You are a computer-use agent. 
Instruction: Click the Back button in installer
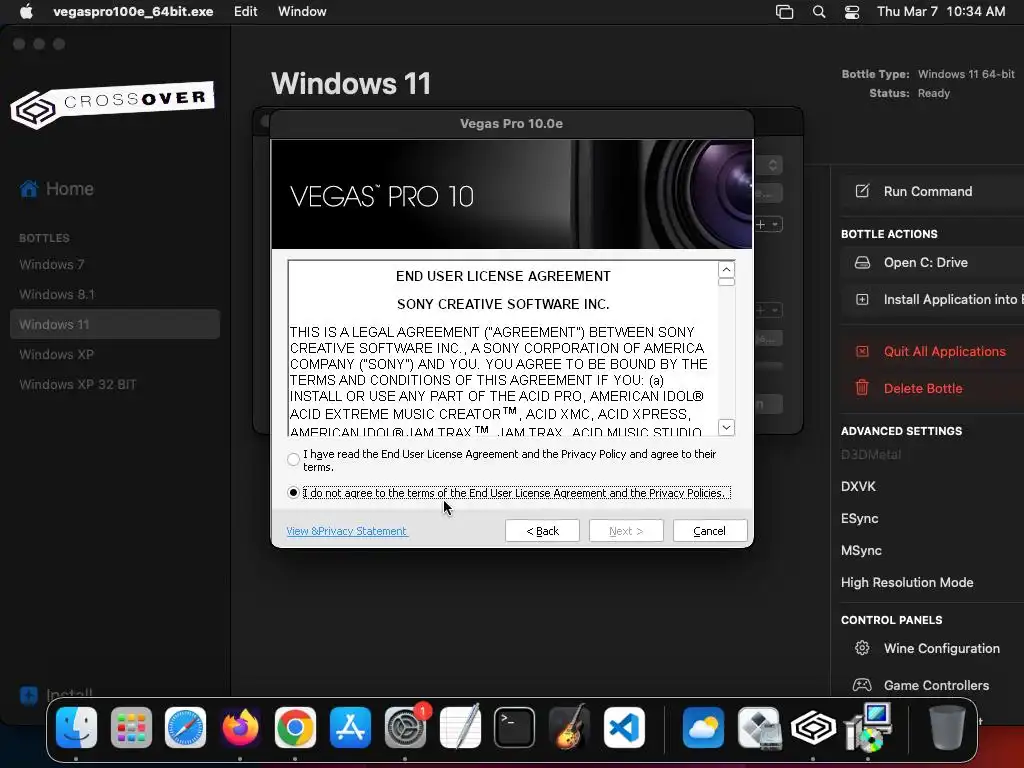[542, 531]
